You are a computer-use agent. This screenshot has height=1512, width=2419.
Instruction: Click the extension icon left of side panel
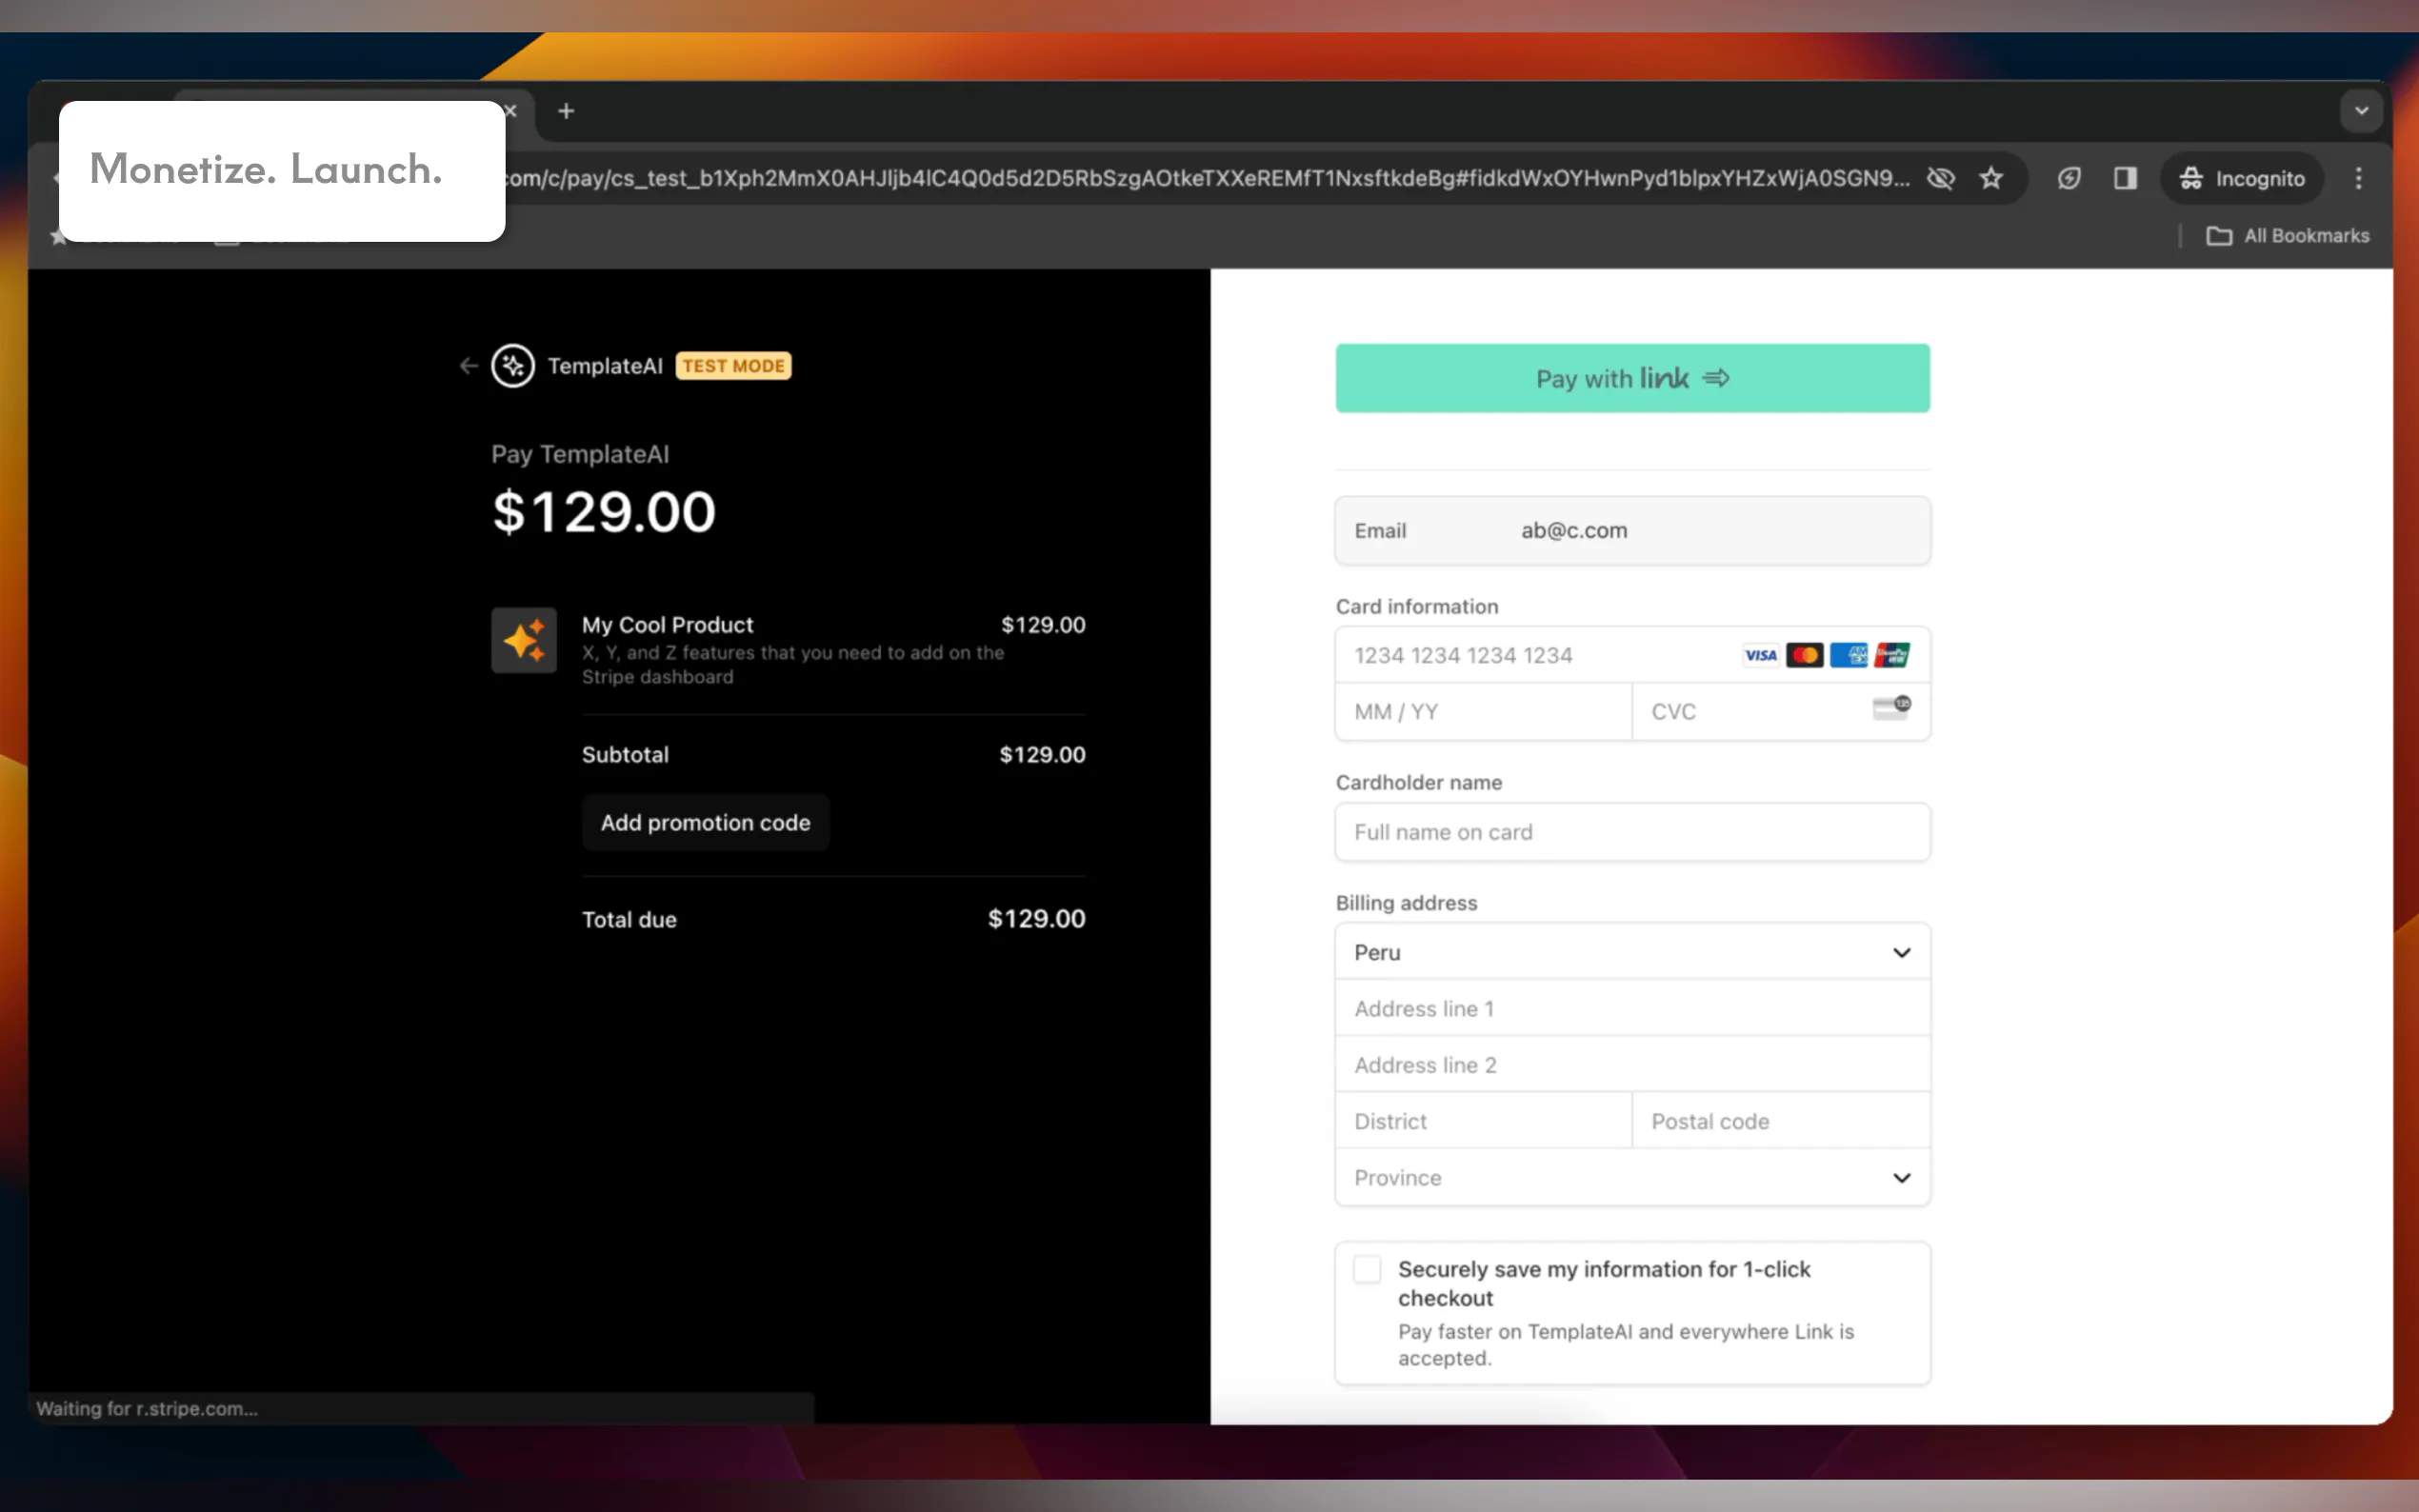click(x=2069, y=178)
